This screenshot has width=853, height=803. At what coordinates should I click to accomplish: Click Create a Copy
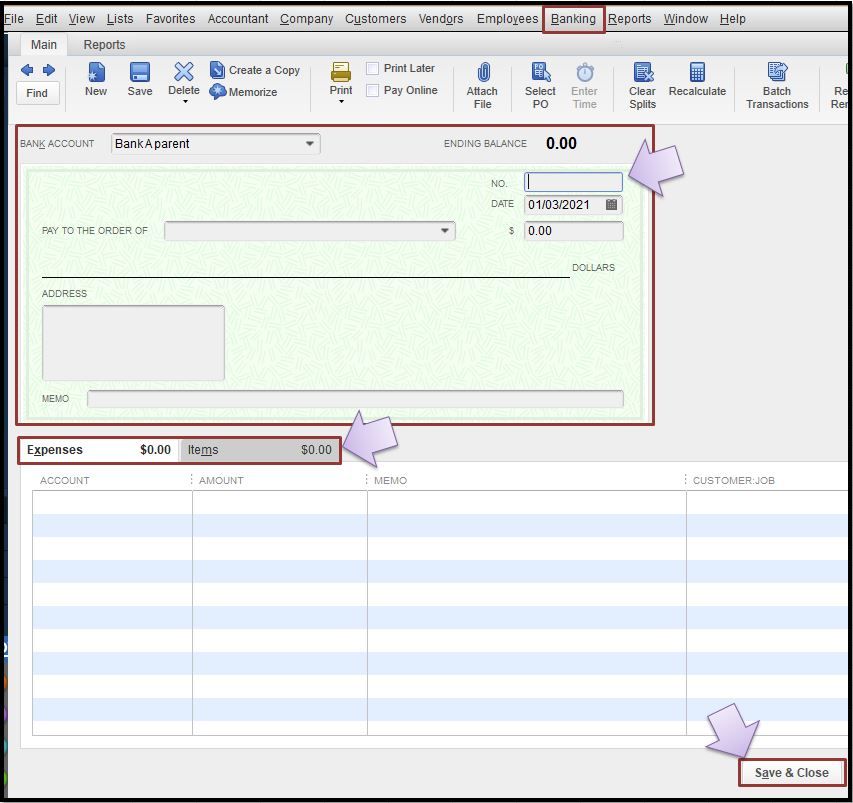(x=255, y=70)
